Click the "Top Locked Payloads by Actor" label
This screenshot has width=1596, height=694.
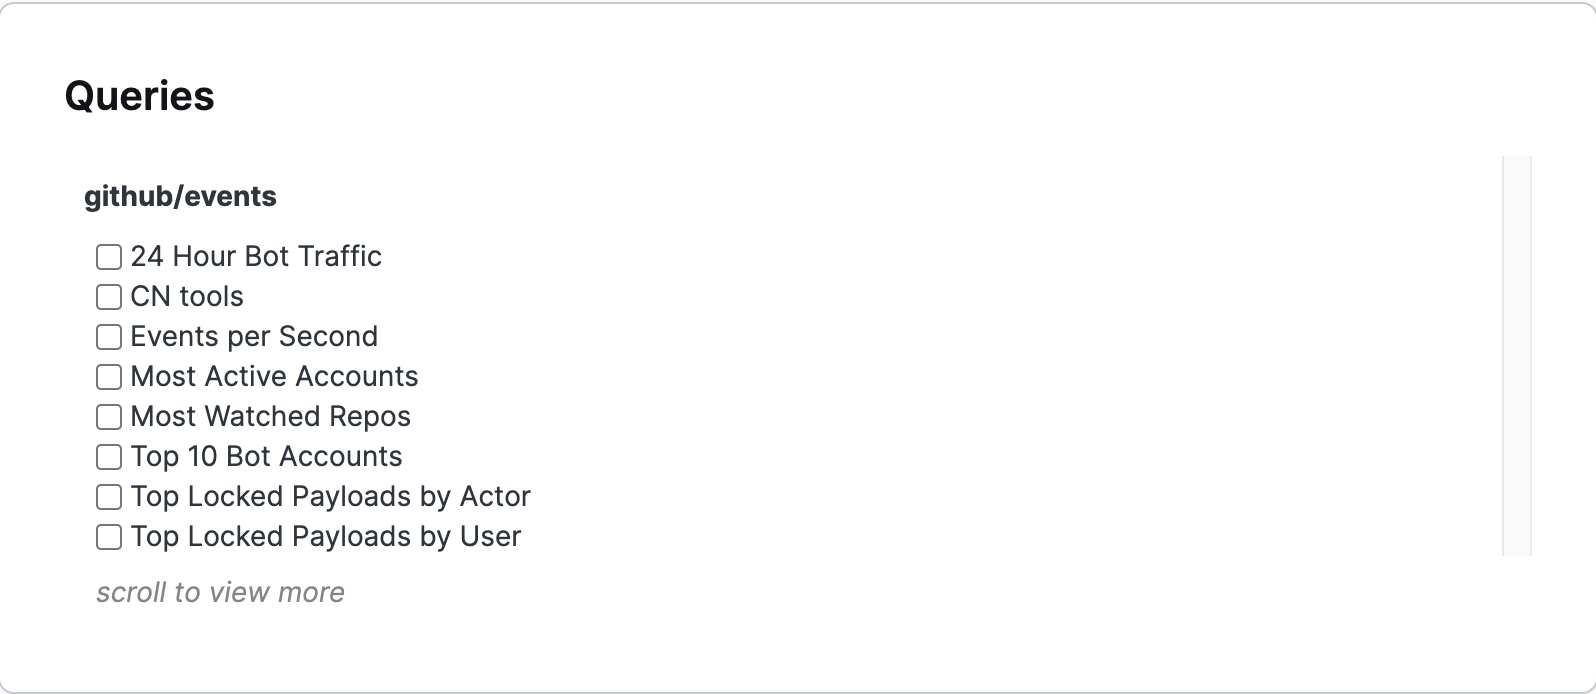pos(330,497)
